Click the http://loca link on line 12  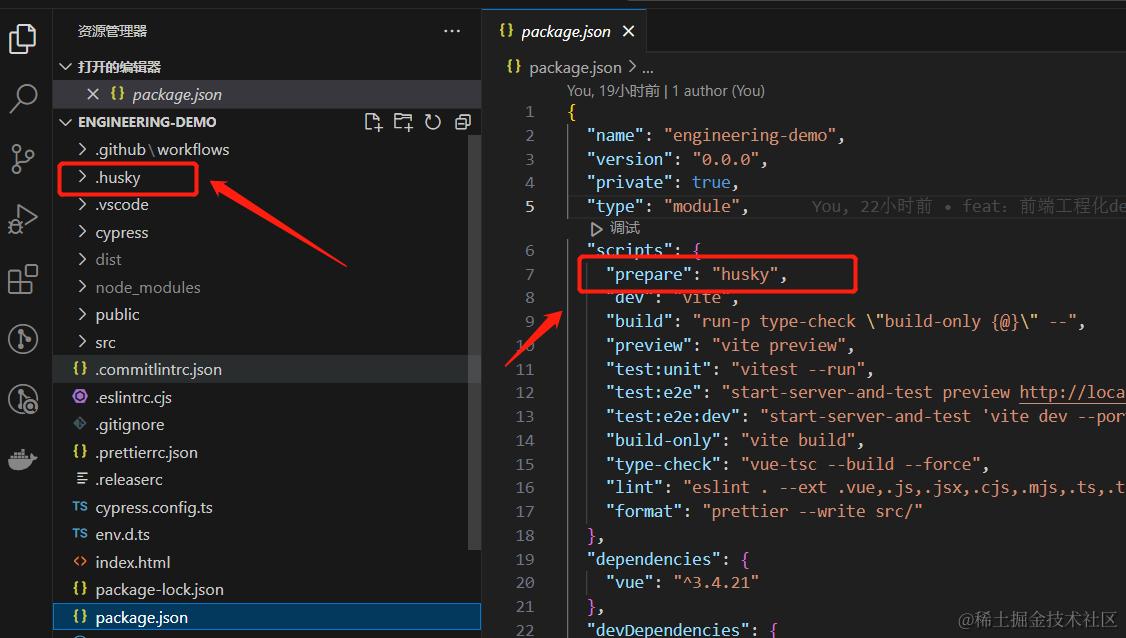[x=1072, y=392]
